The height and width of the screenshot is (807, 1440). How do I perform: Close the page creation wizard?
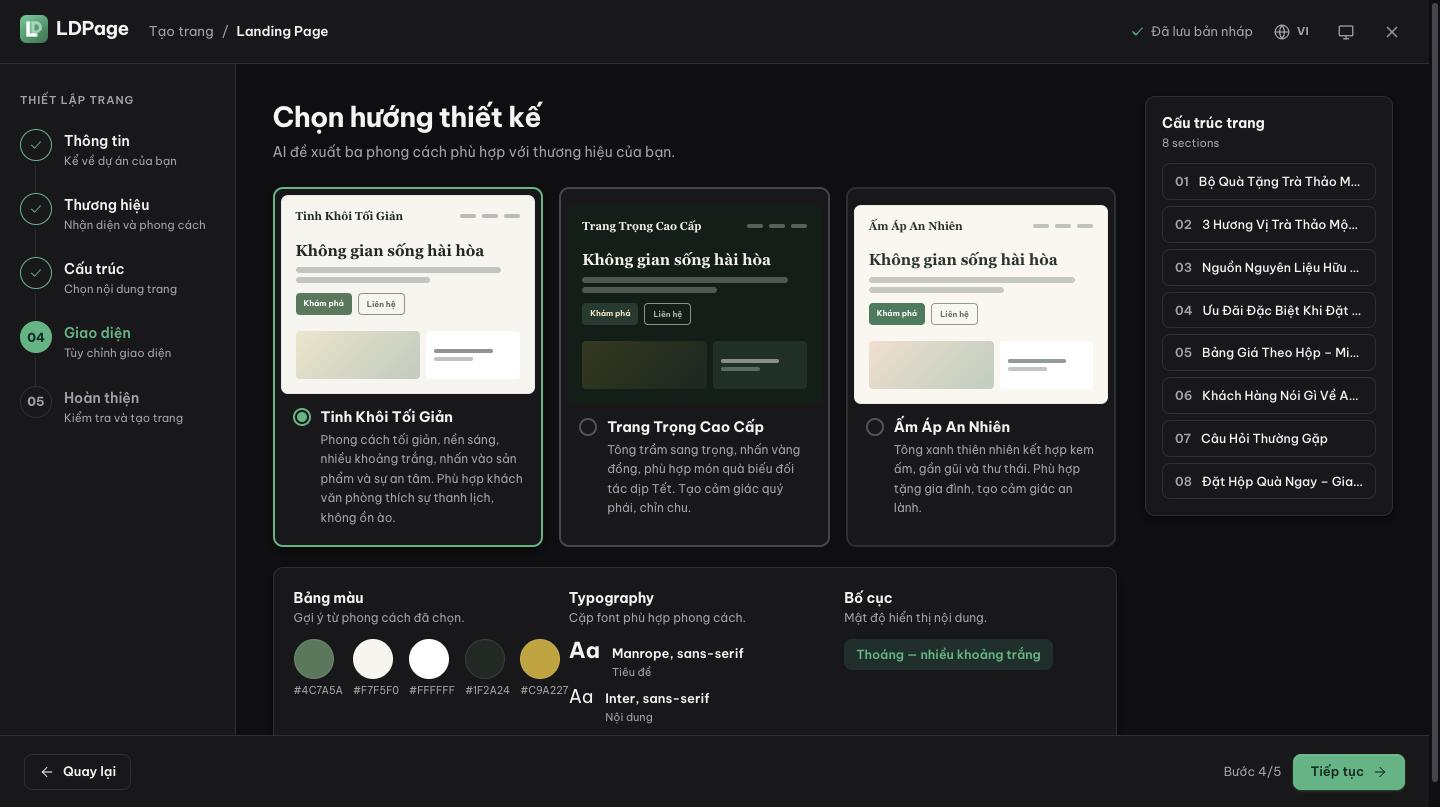(1392, 32)
